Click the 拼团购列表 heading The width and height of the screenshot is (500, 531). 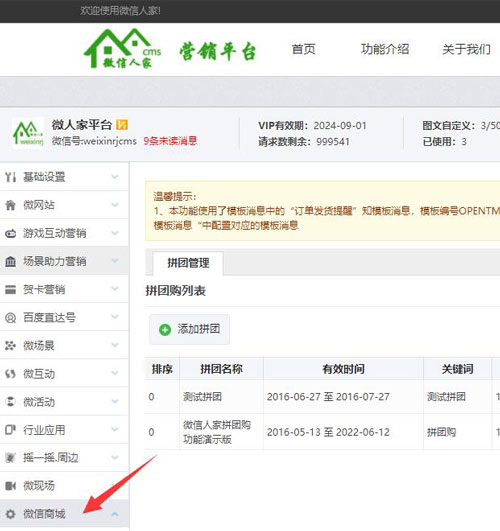[x=175, y=291]
